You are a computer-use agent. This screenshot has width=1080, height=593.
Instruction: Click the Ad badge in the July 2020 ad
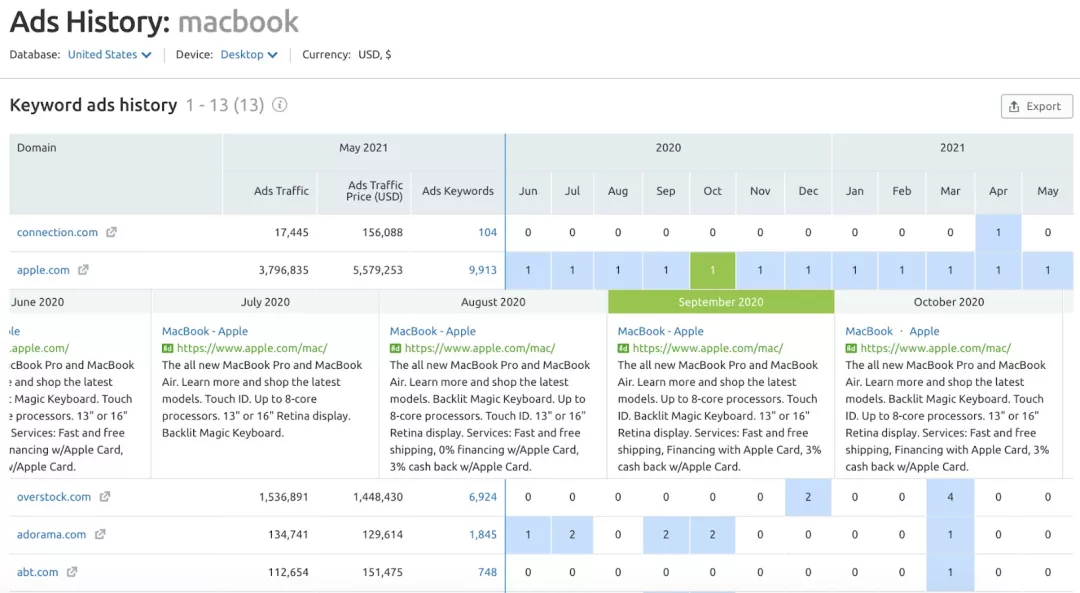coord(167,348)
